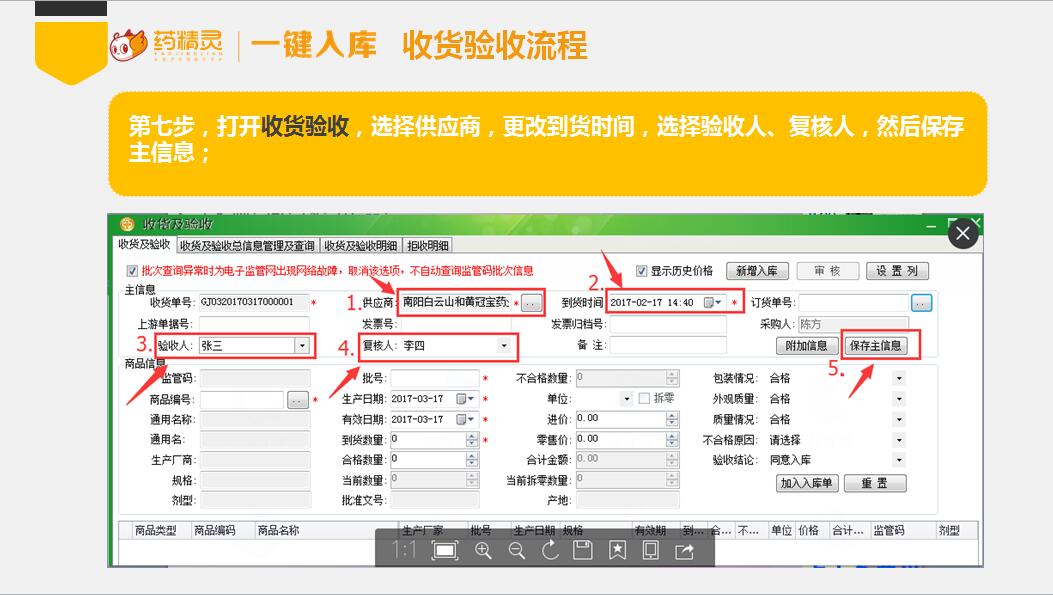Close the image viewer with X icon
The image size is (1053, 595).
click(x=962, y=234)
